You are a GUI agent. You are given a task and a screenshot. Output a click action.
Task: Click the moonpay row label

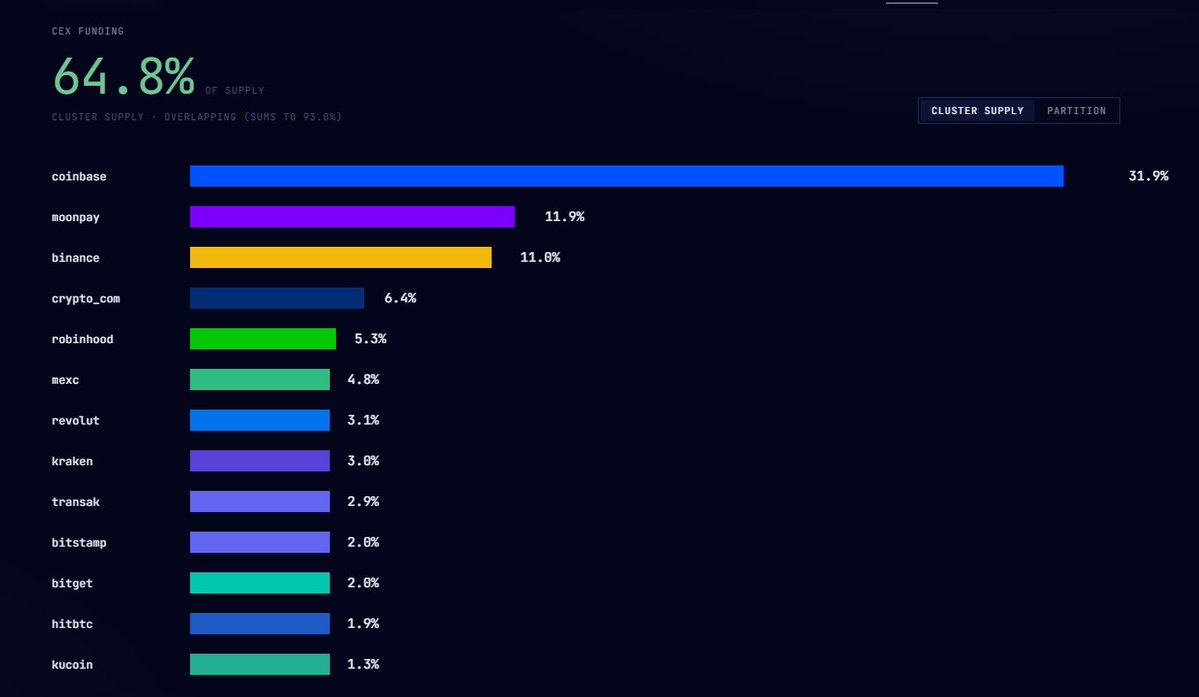click(76, 217)
